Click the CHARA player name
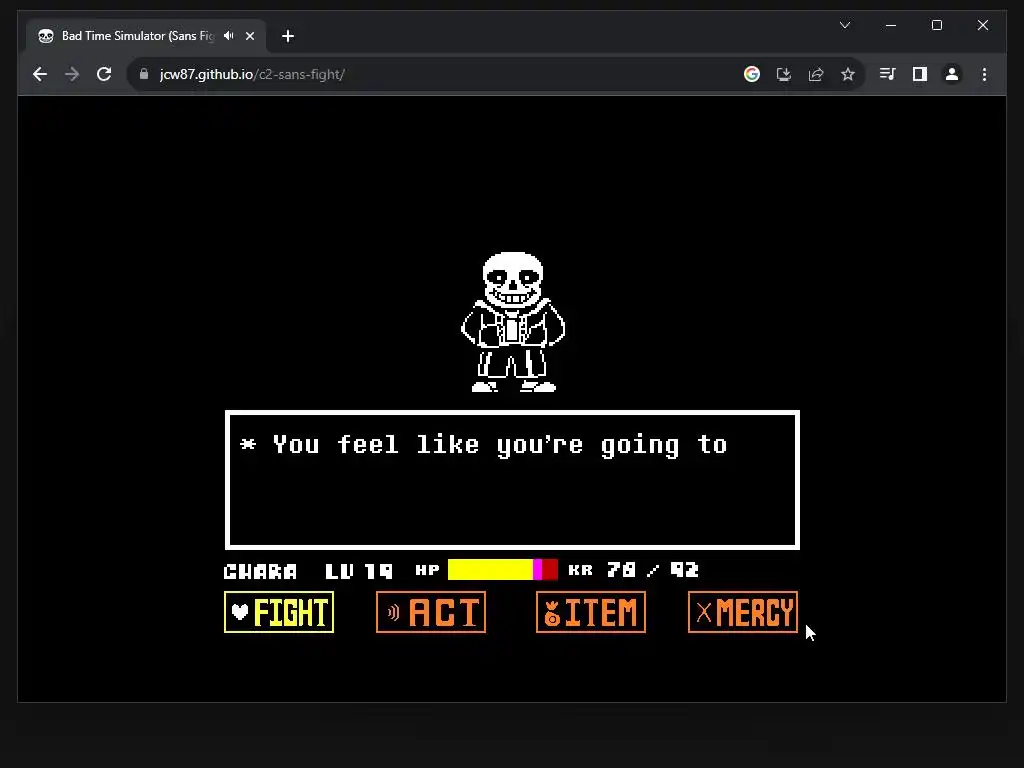1024x768 pixels. point(260,571)
